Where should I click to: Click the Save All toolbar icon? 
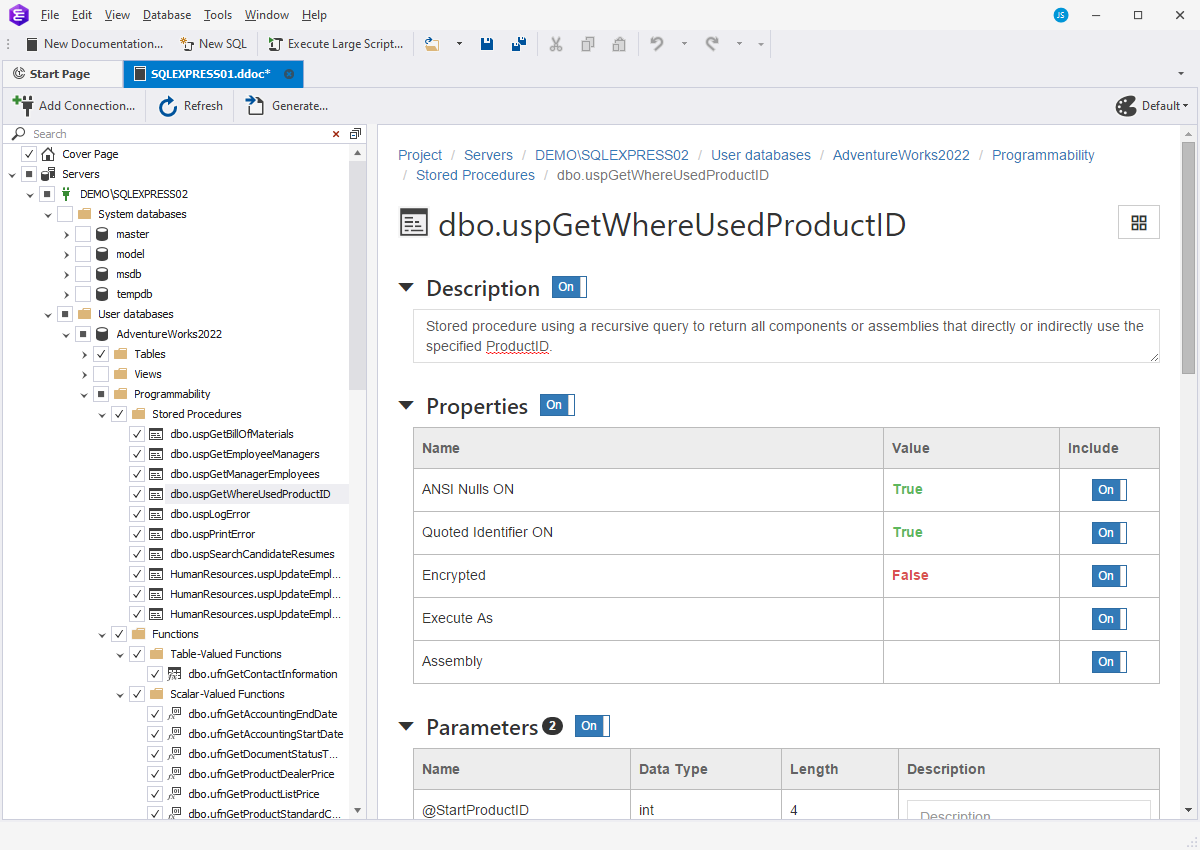point(519,43)
